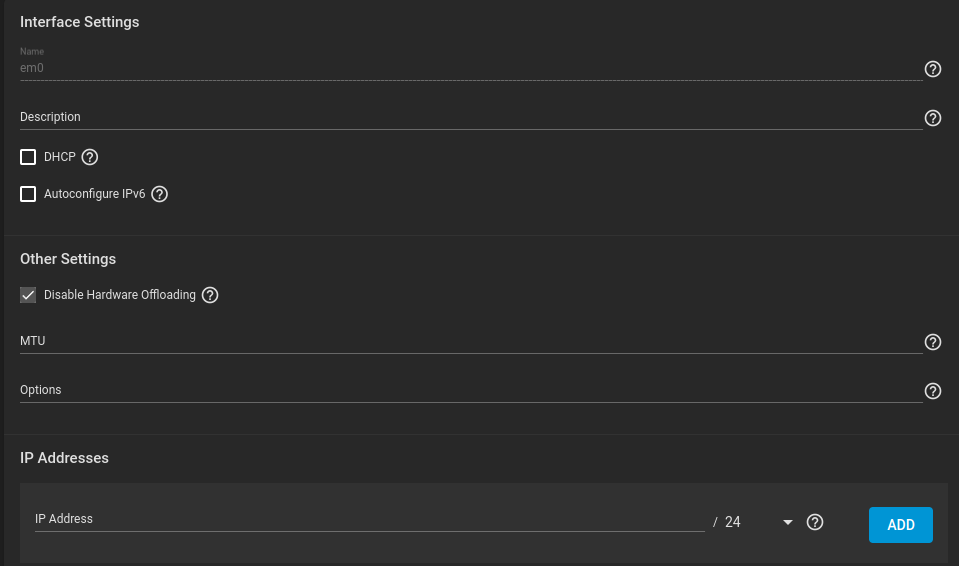
Task: Tick the Autoconfigure IPv6 checkbox
Action: pos(28,194)
